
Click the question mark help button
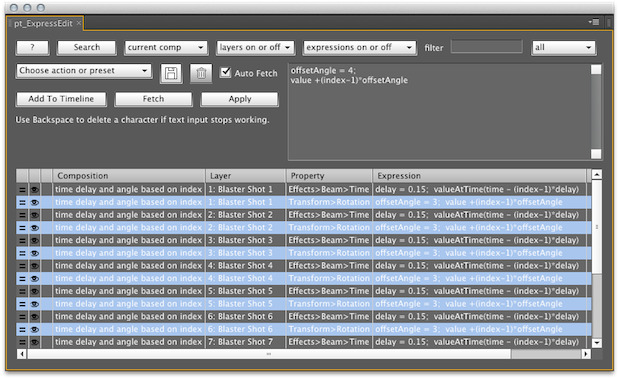(x=32, y=47)
